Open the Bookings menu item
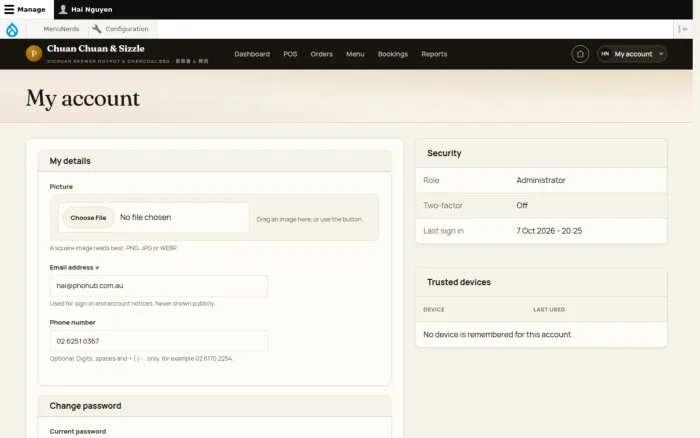The image size is (700, 438). (x=393, y=54)
